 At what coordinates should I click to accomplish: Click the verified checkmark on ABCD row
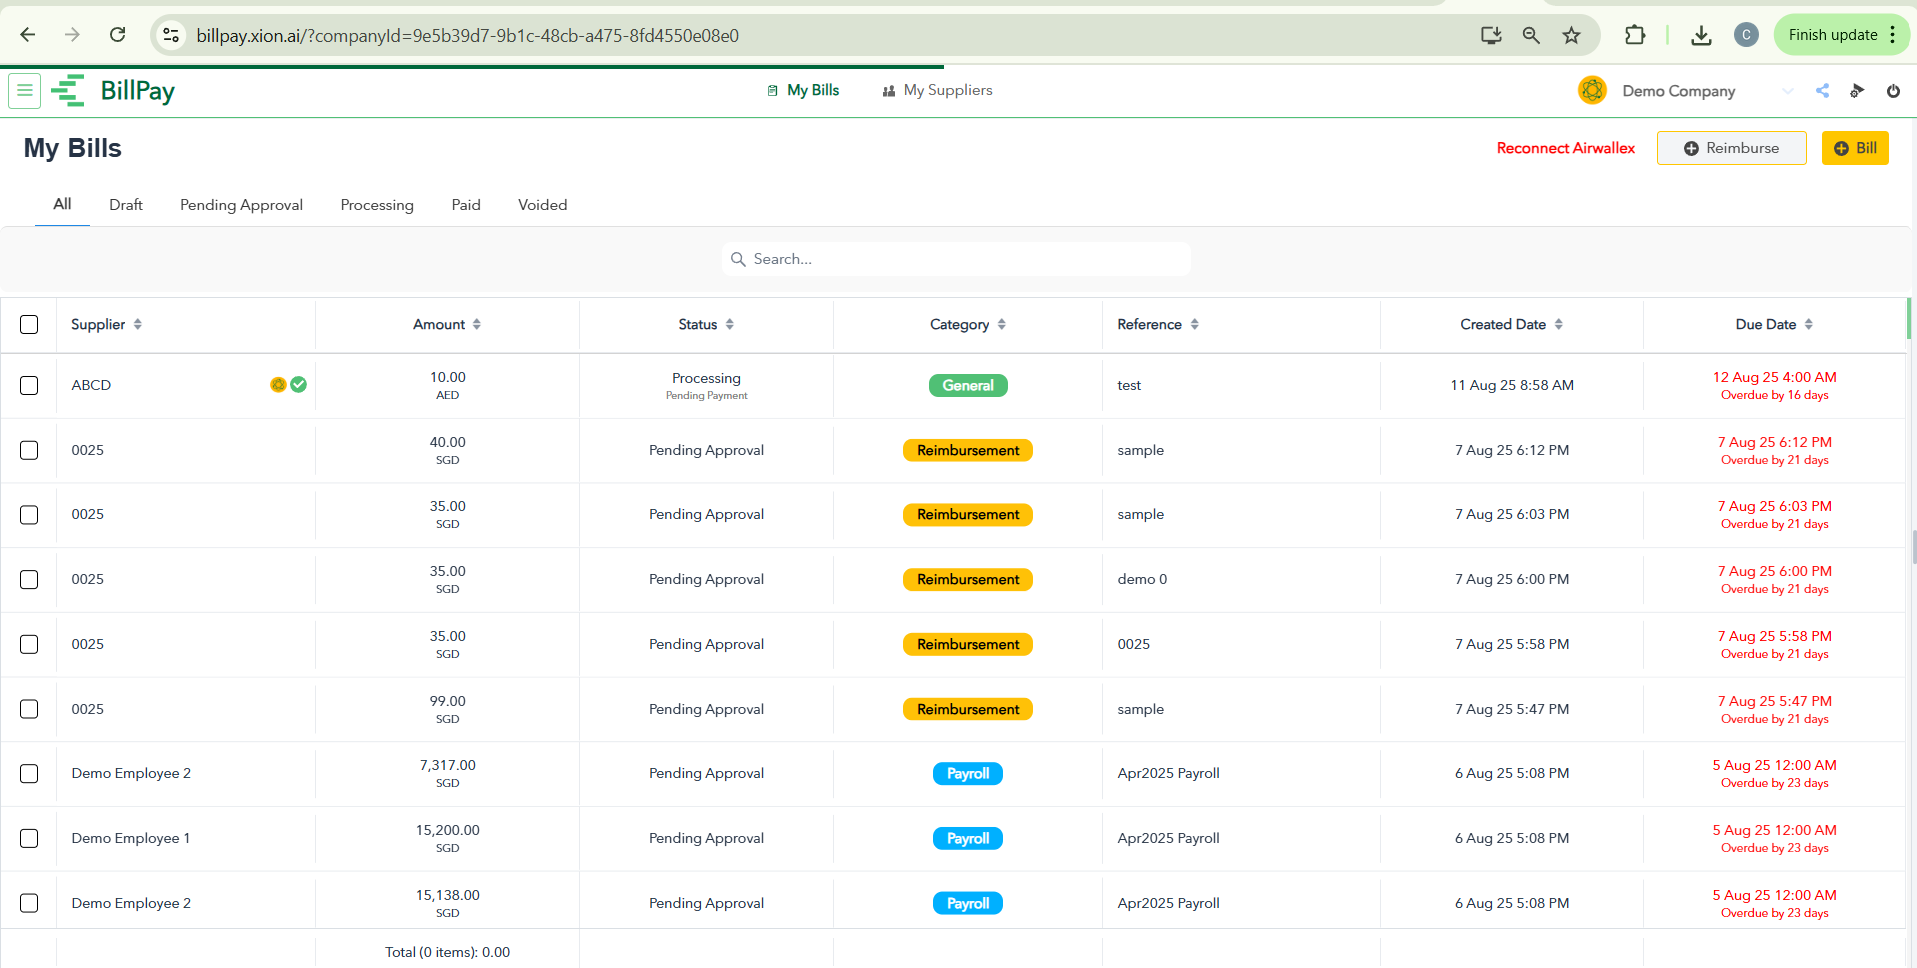click(298, 384)
